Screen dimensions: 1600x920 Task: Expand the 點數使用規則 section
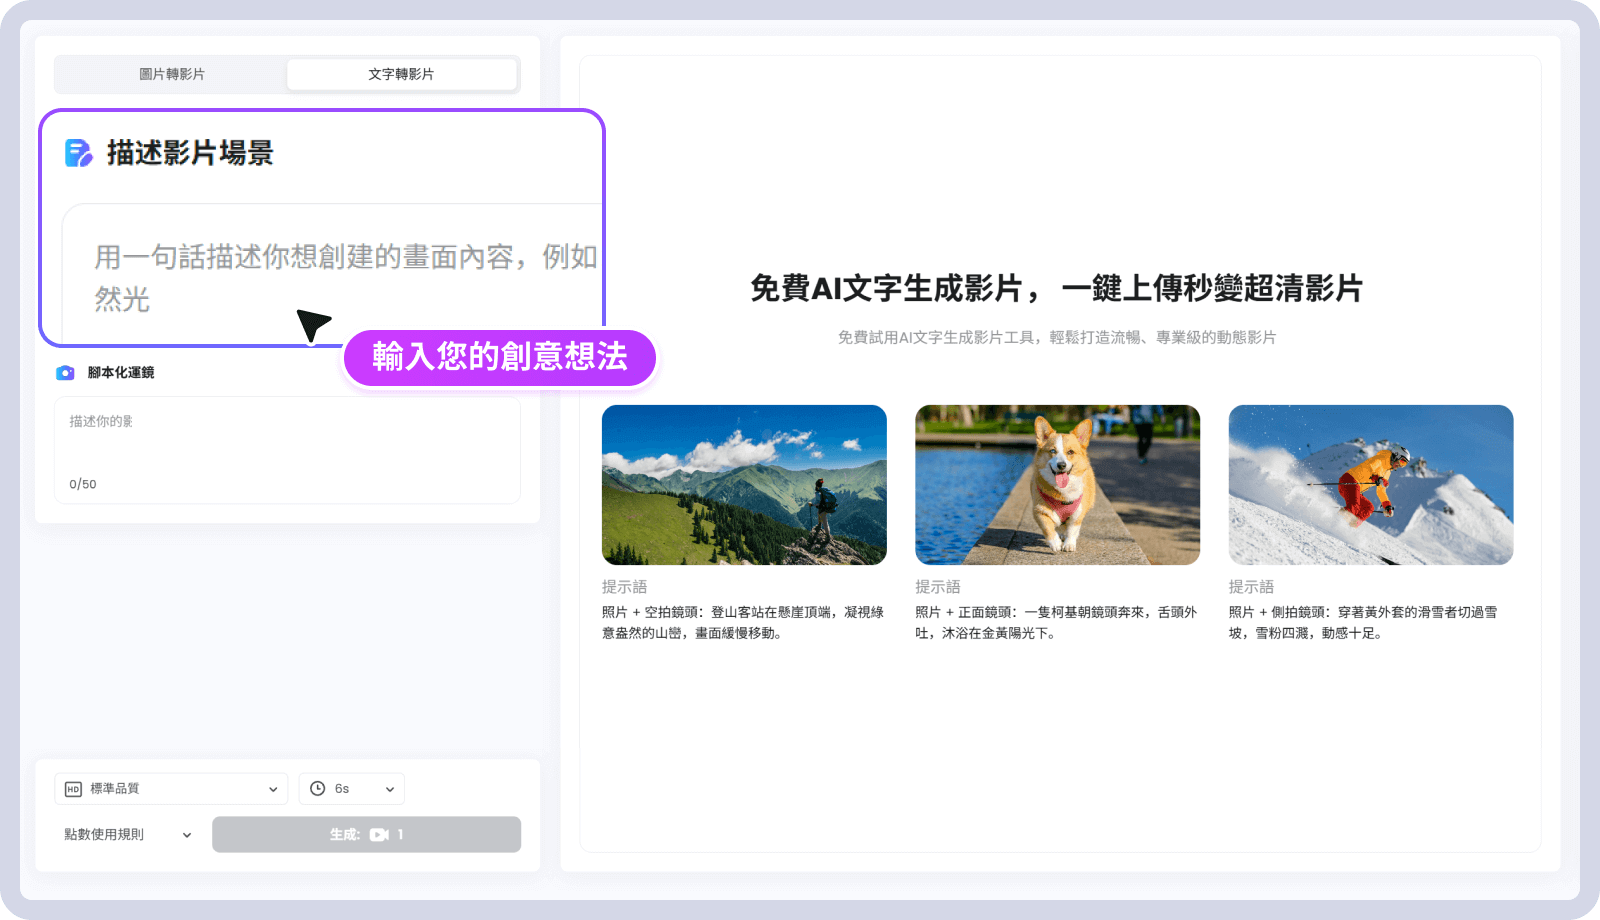coord(128,835)
